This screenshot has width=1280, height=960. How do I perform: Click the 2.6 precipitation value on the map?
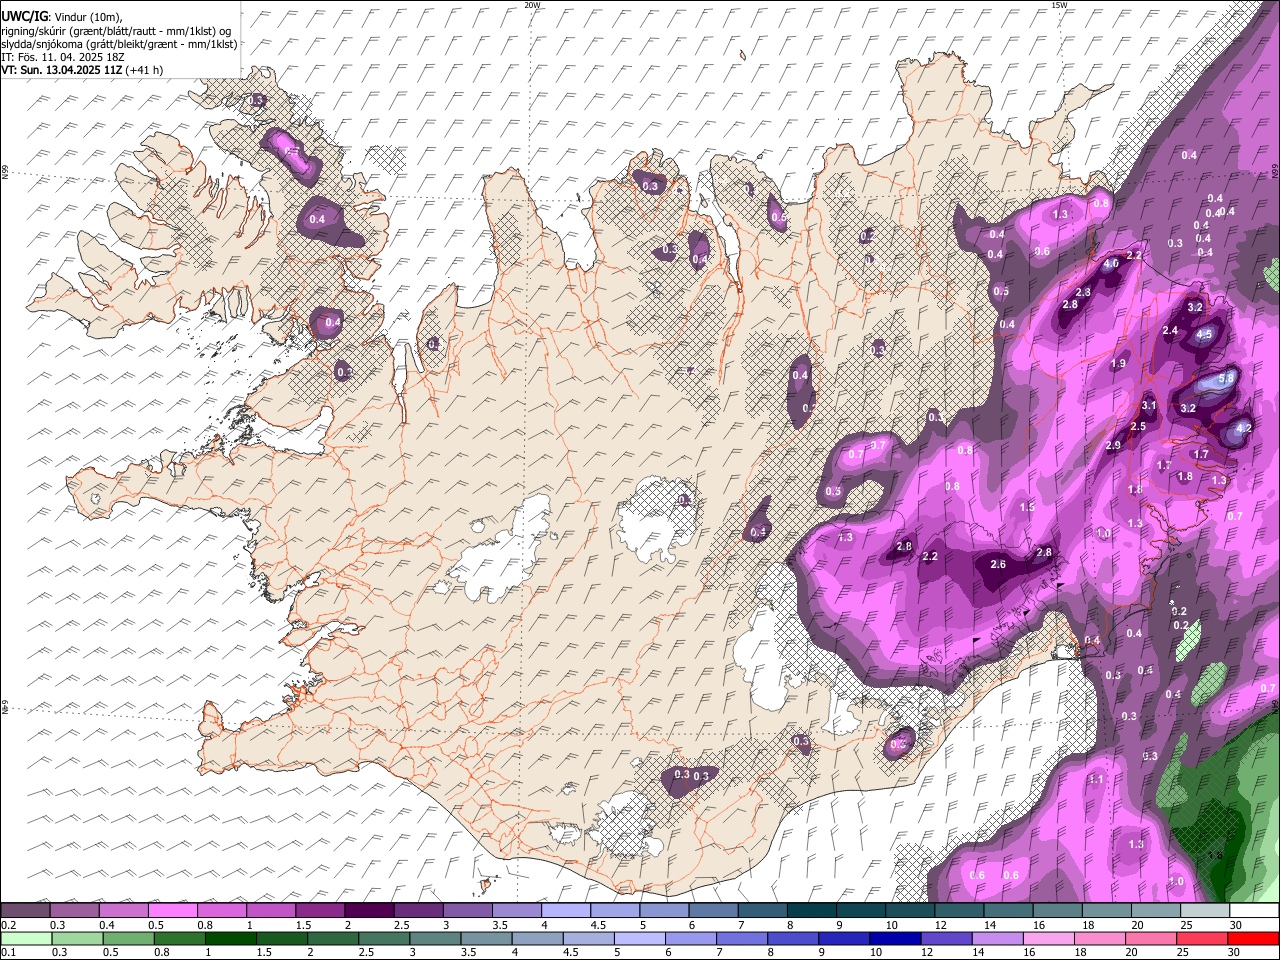coord(998,565)
